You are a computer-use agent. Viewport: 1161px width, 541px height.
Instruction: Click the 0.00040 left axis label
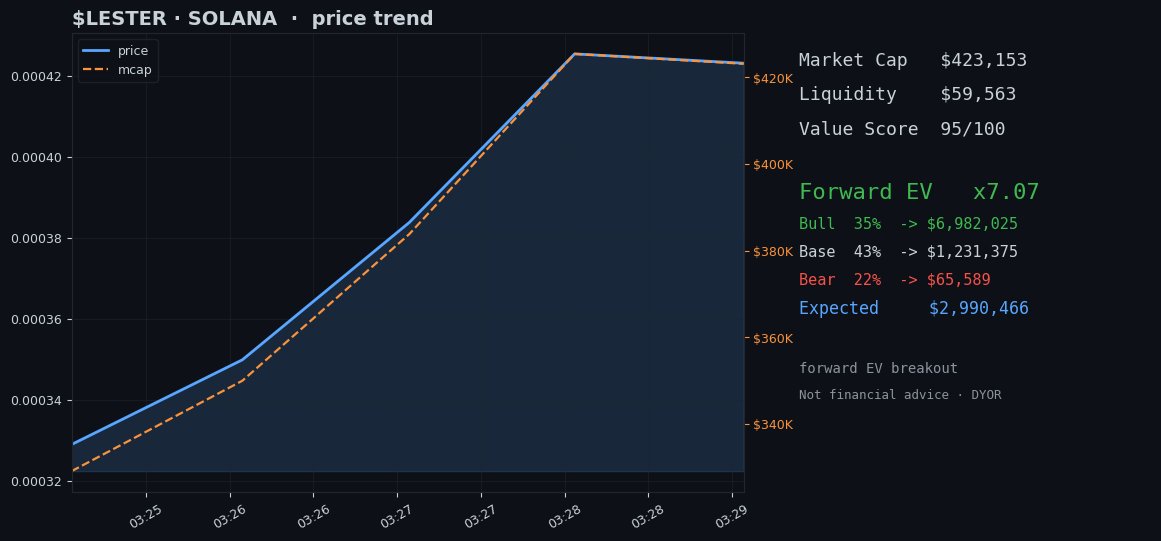tap(36, 158)
